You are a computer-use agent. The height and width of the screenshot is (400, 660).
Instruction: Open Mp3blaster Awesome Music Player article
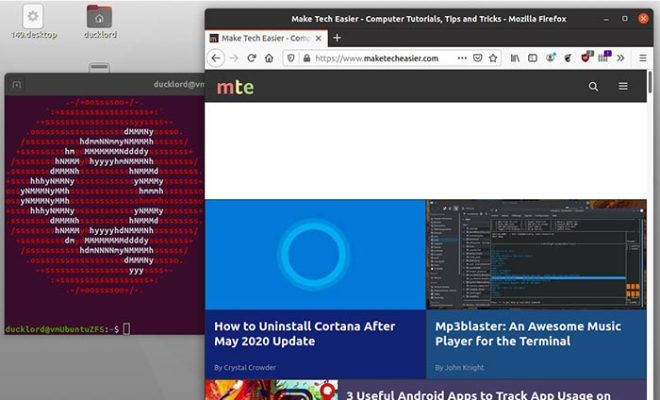coord(528,333)
